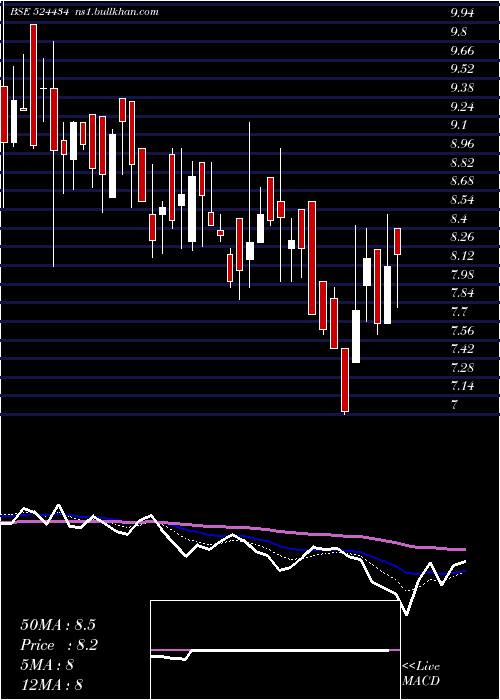
Task: Click the 8.4 price axis label
Action: coord(459,218)
